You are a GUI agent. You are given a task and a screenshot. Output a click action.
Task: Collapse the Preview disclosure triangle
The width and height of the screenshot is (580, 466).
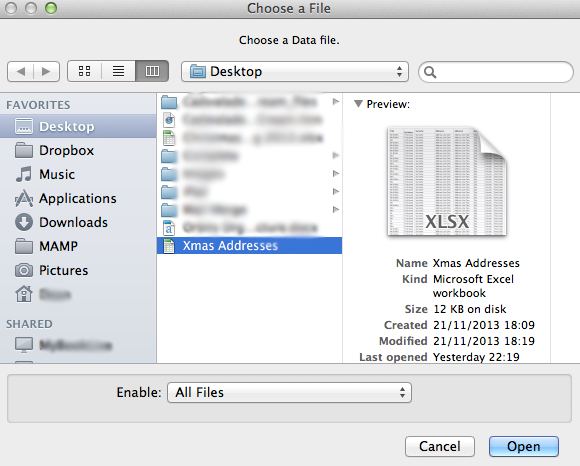[358, 104]
